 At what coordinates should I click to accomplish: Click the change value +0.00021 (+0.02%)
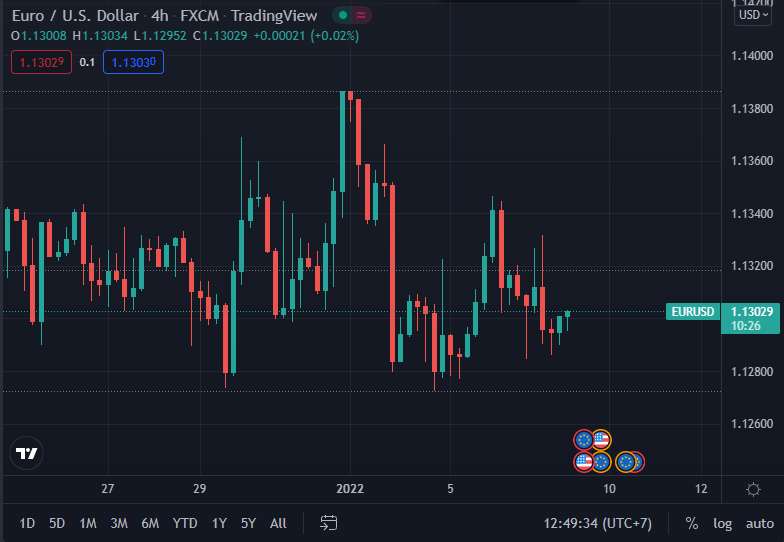(306, 36)
